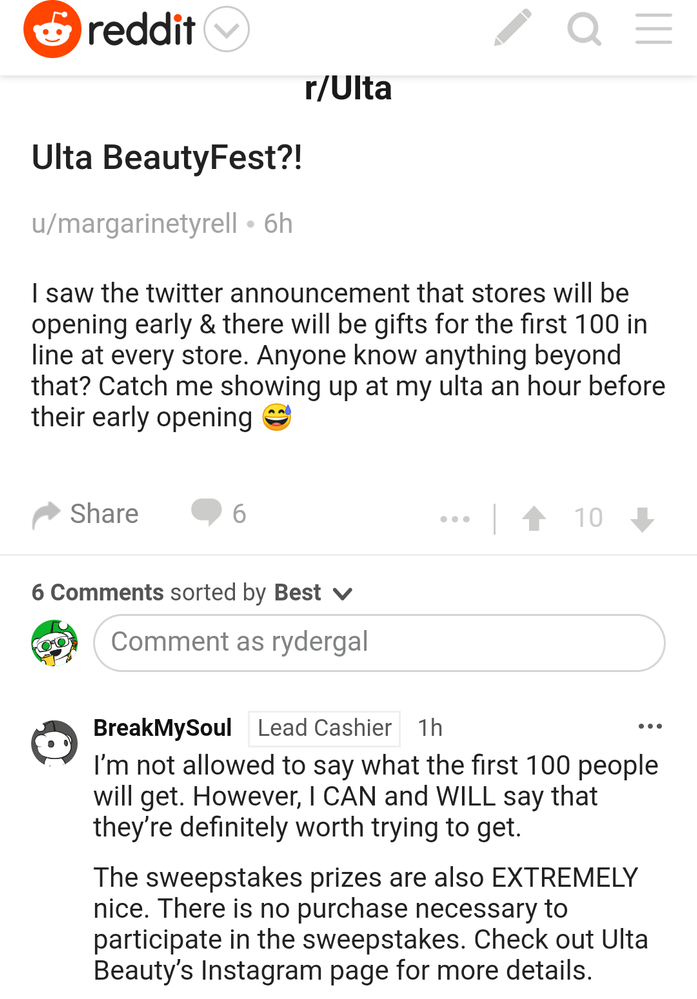This screenshot has height=999, width=697.
Task: Collapse BreakMySoul's comment thread
Action: click(x=53, y=743)
